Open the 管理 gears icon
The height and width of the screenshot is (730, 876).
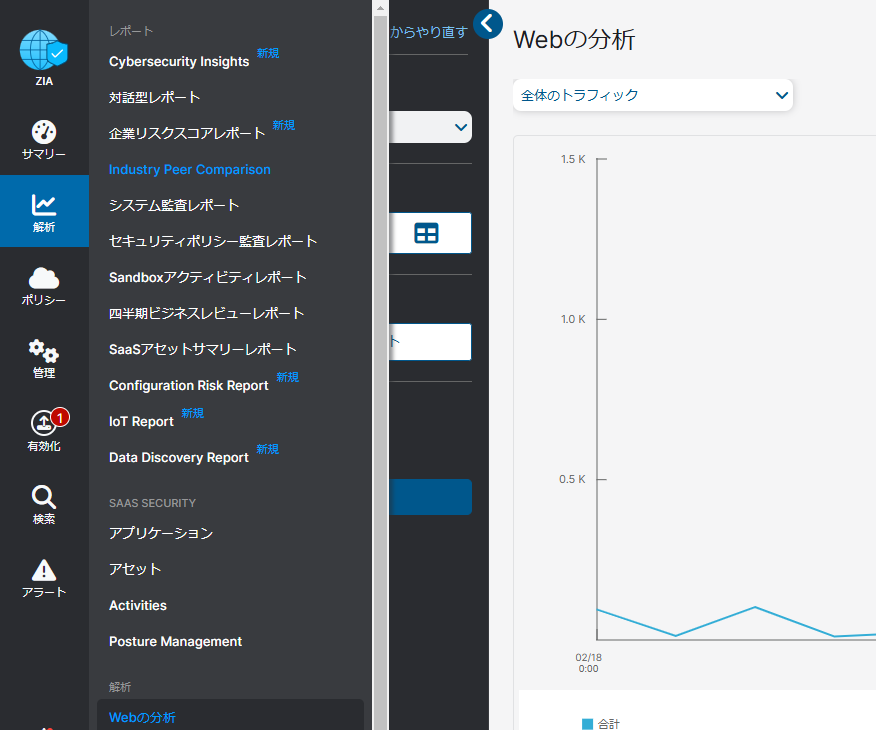[44, 351]
